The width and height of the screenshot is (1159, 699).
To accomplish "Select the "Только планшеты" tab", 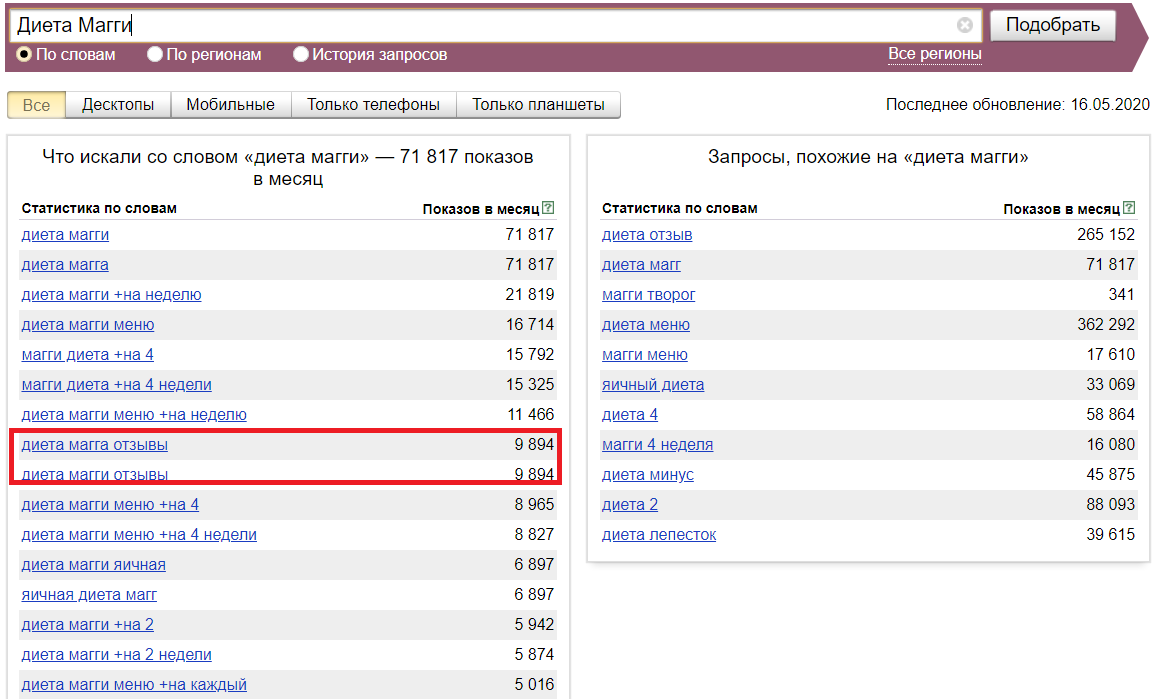I will tap(537, 104).
